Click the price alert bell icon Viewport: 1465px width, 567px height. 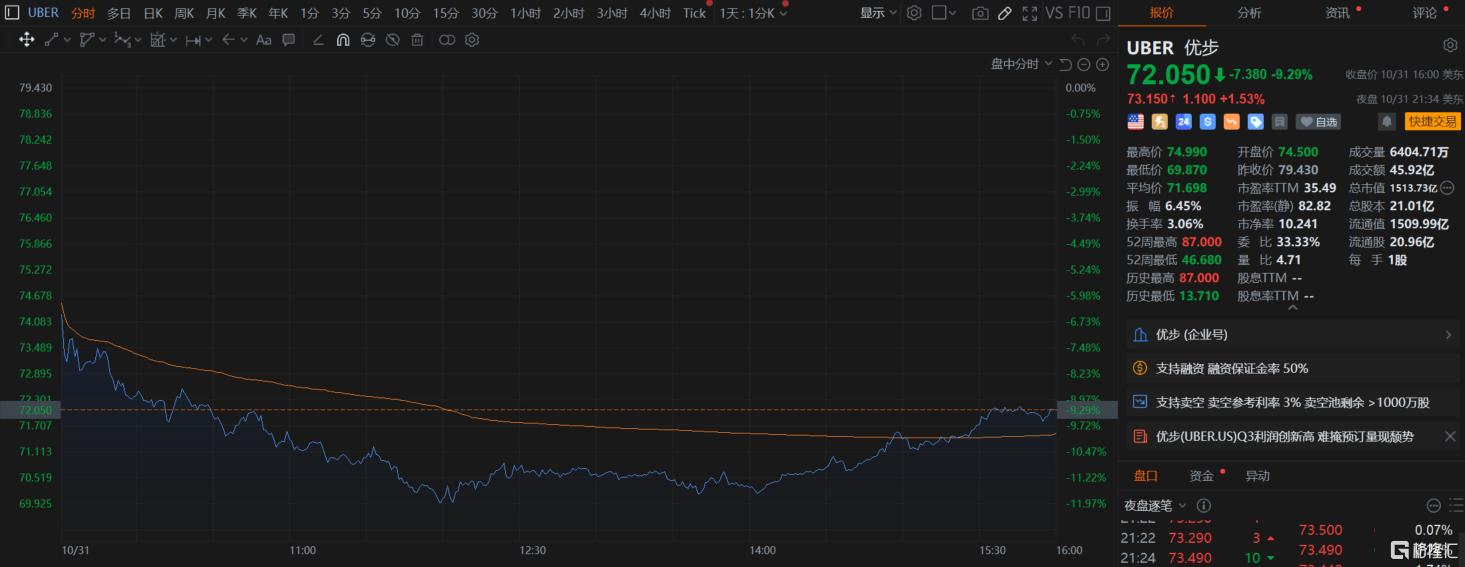pyautogui.click(x=1387, y=121)
